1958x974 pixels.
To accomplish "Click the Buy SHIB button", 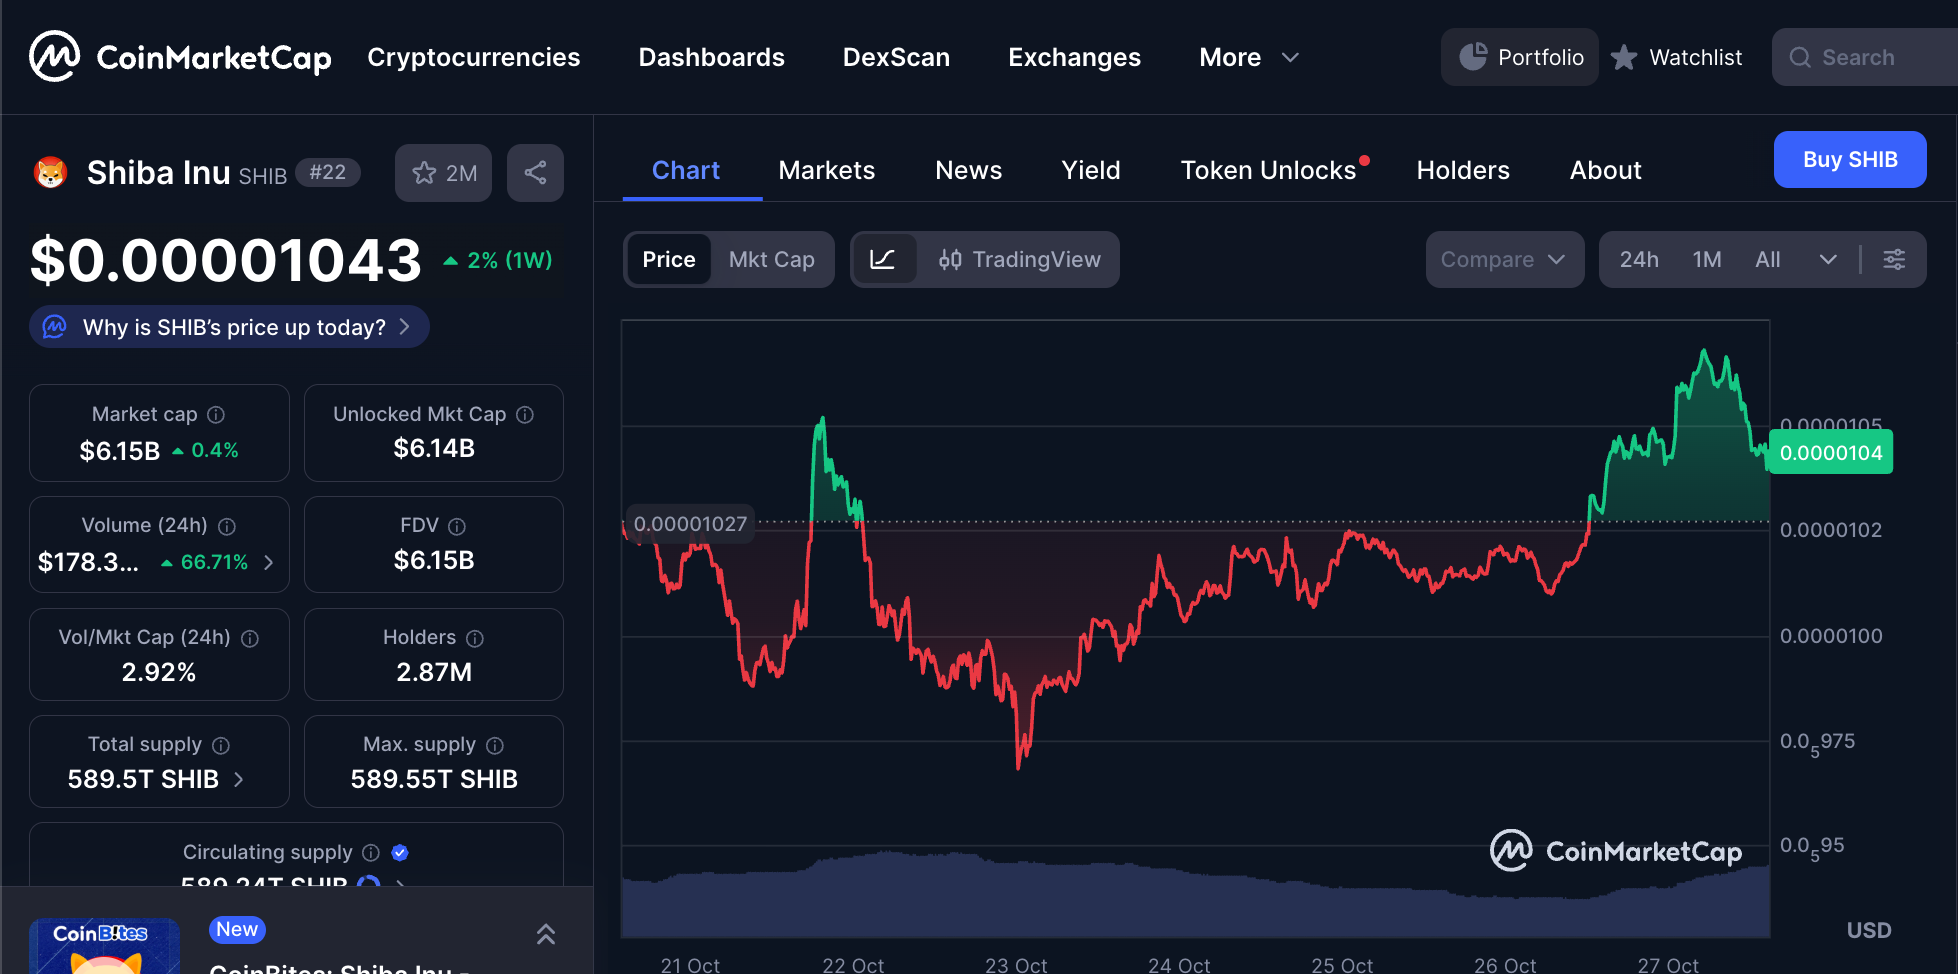I will pyautogui.click(x=1849, y=160).
